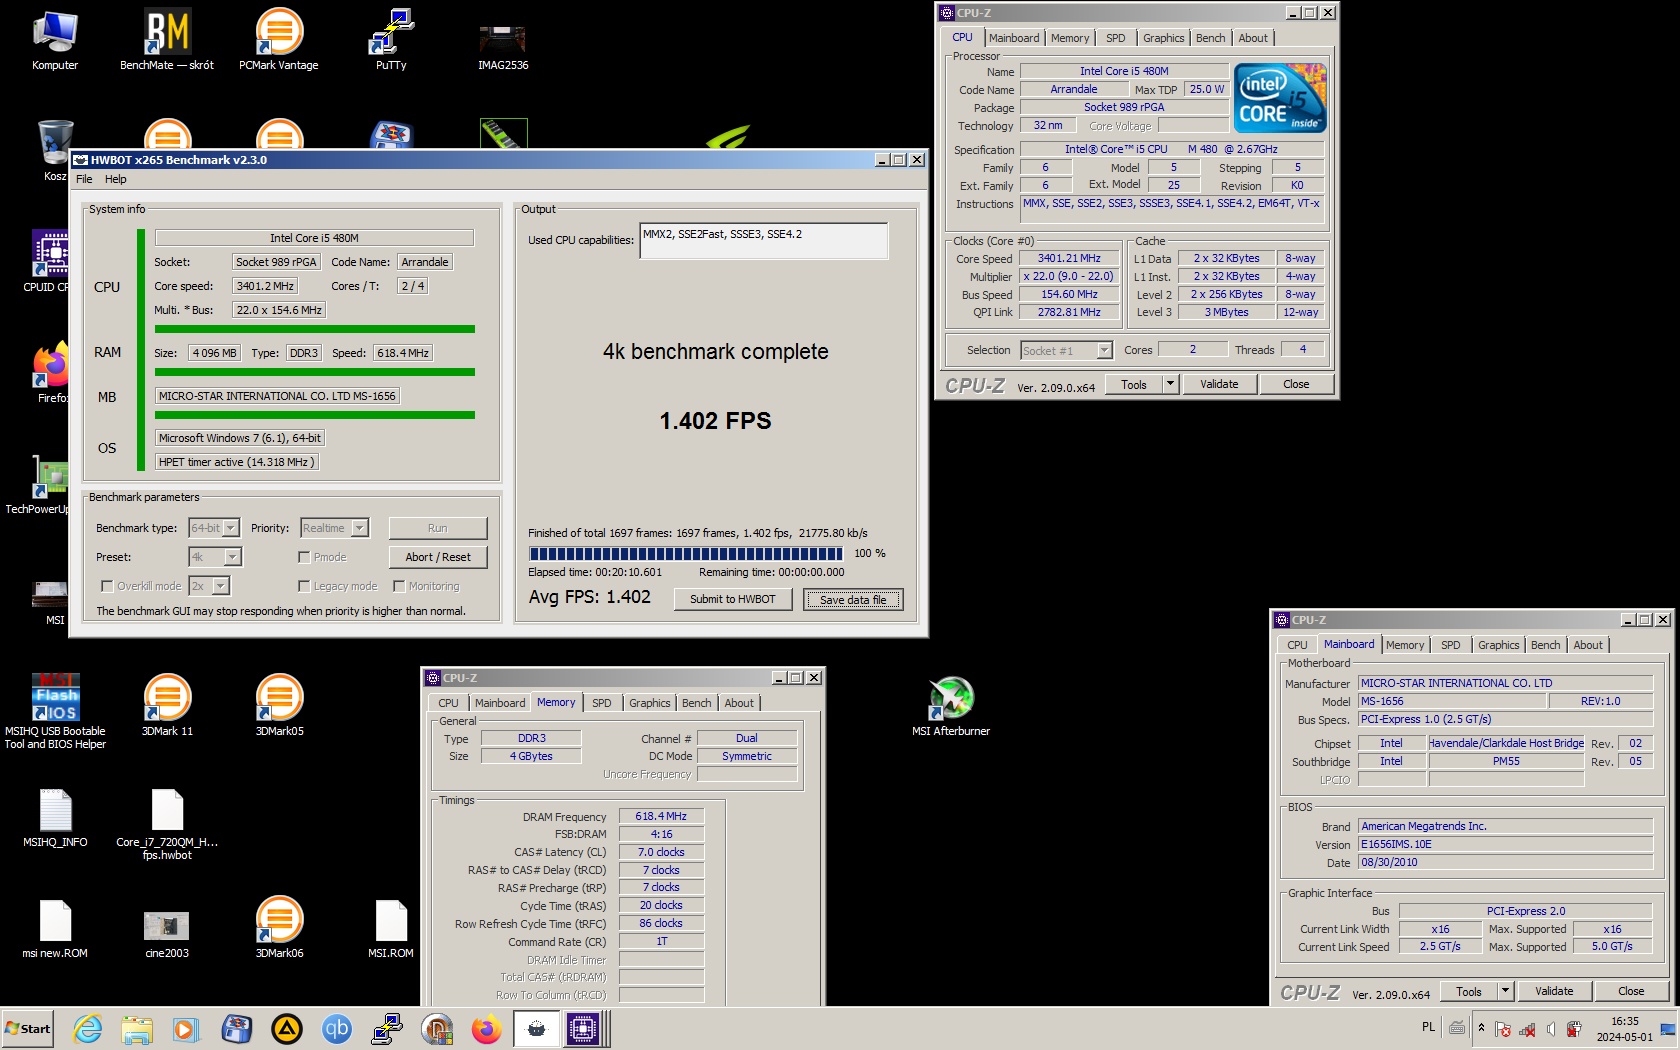Enable the Overkill mode checkbox

pyautogui.click(x=107, y=586)
